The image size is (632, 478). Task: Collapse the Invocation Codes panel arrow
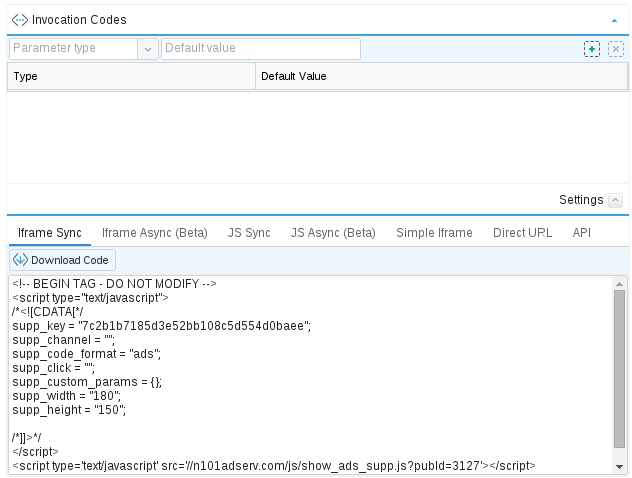pyautogui.click(x=614, y=21)
